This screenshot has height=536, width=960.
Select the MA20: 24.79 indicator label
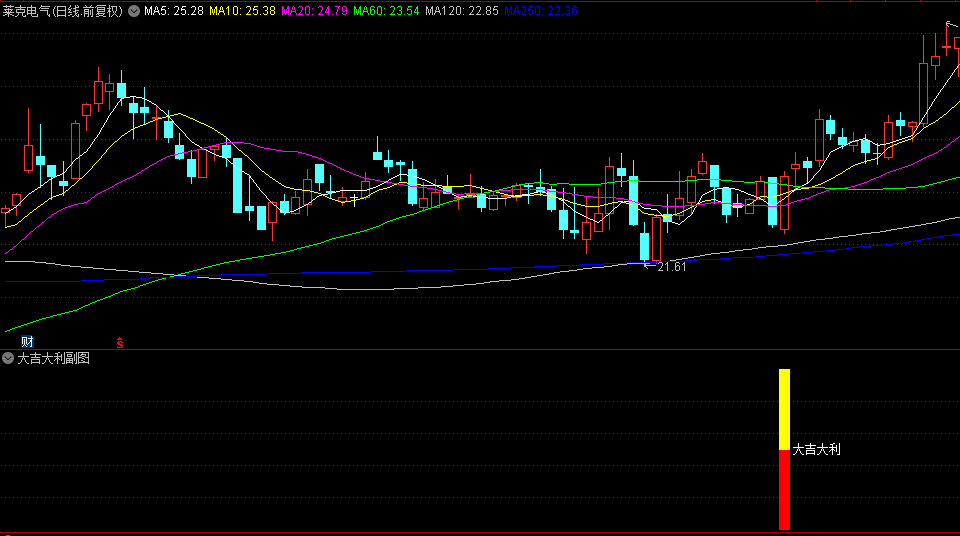pos(315,11)
